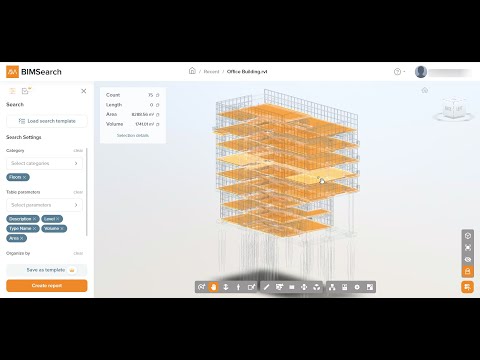Clear the Category selection

click(78, 151)
